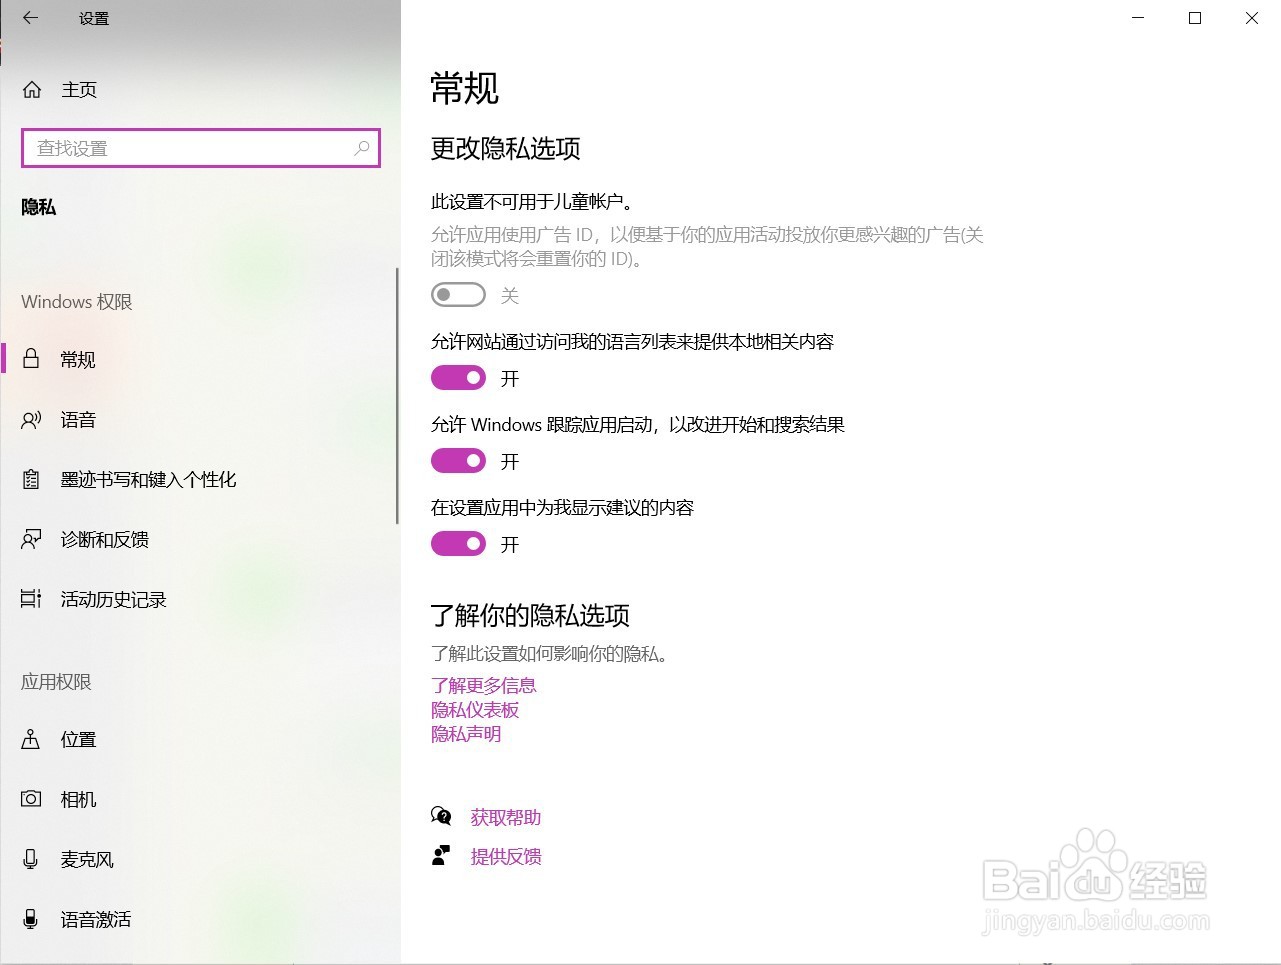The image size is (1281, 965).
Task: Click the lock icon for 常规
Action: pos(31,359)
